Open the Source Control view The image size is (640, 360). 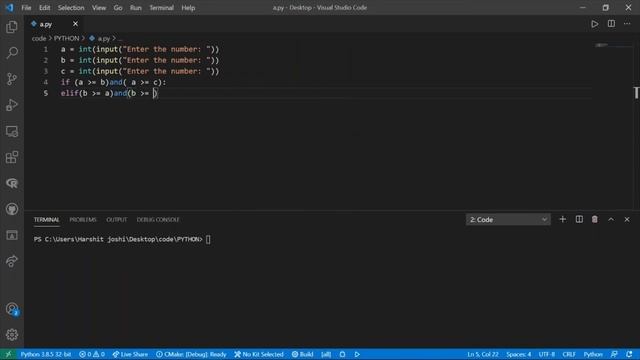(x=12, y=79)
